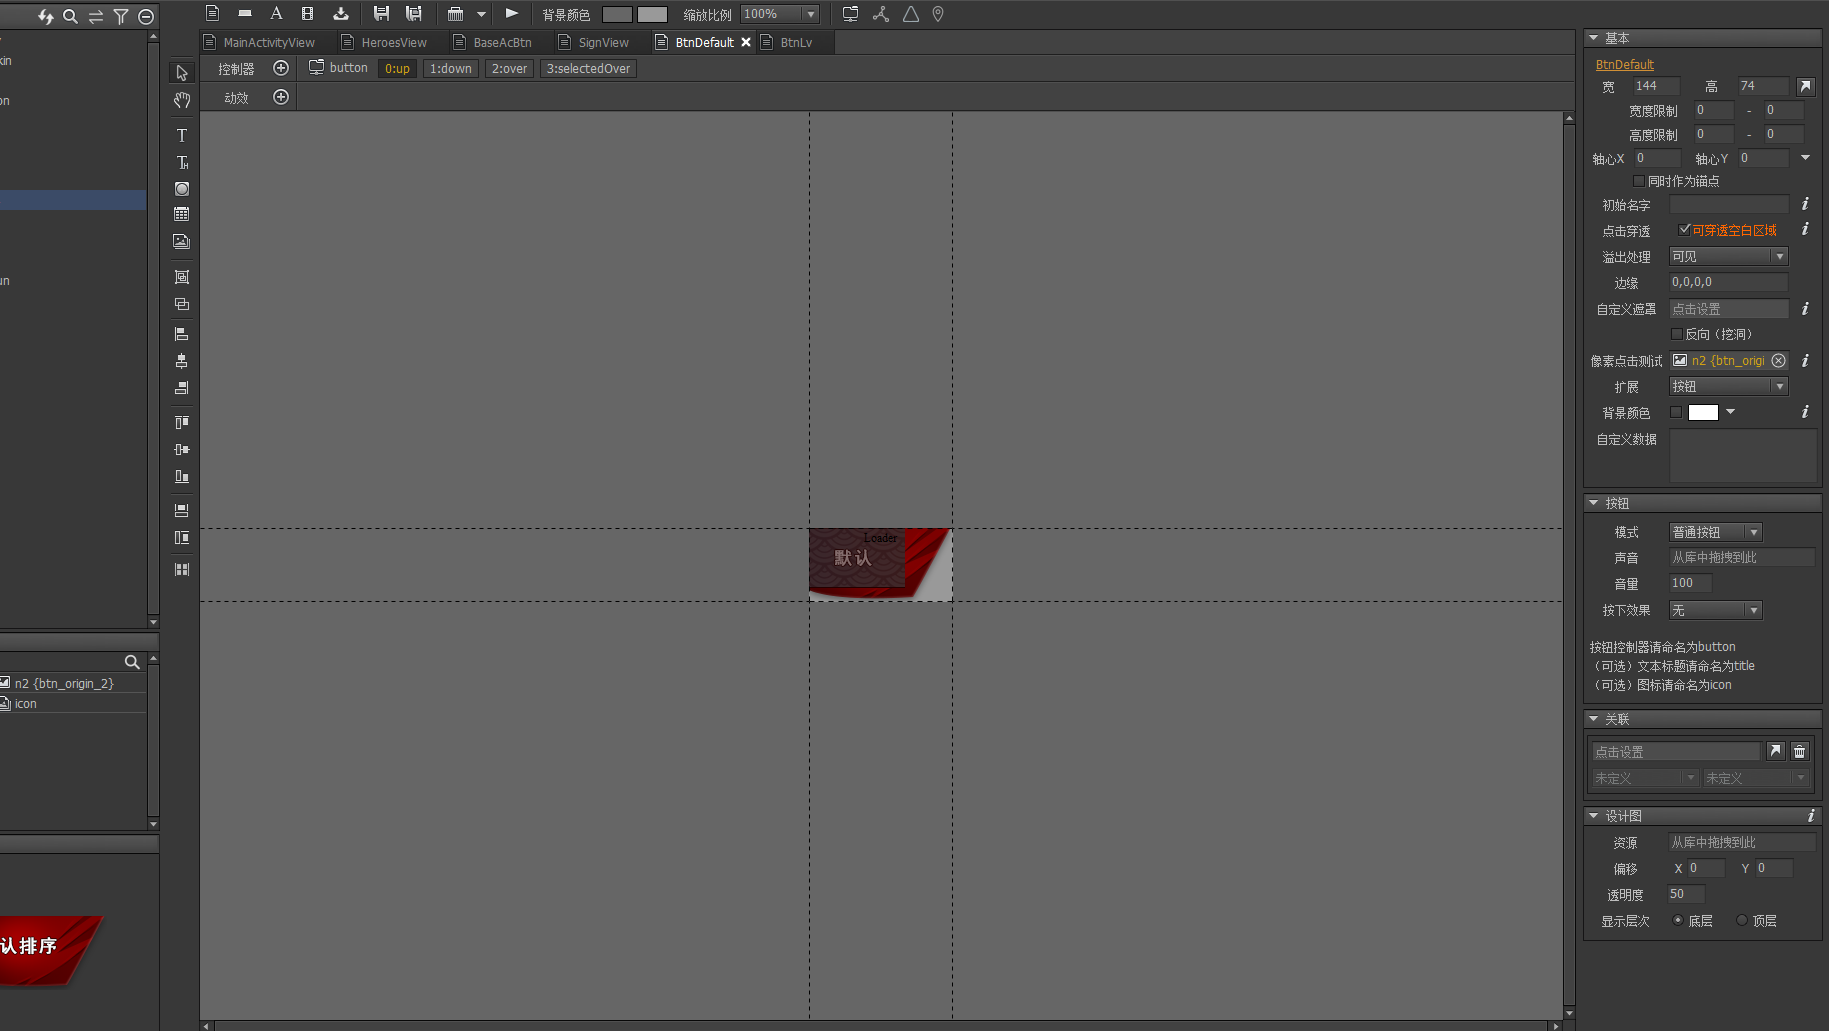This screenshot has height=1031, width=1829.
Task: Click the same size grid icon
Action: coord(182,569)
